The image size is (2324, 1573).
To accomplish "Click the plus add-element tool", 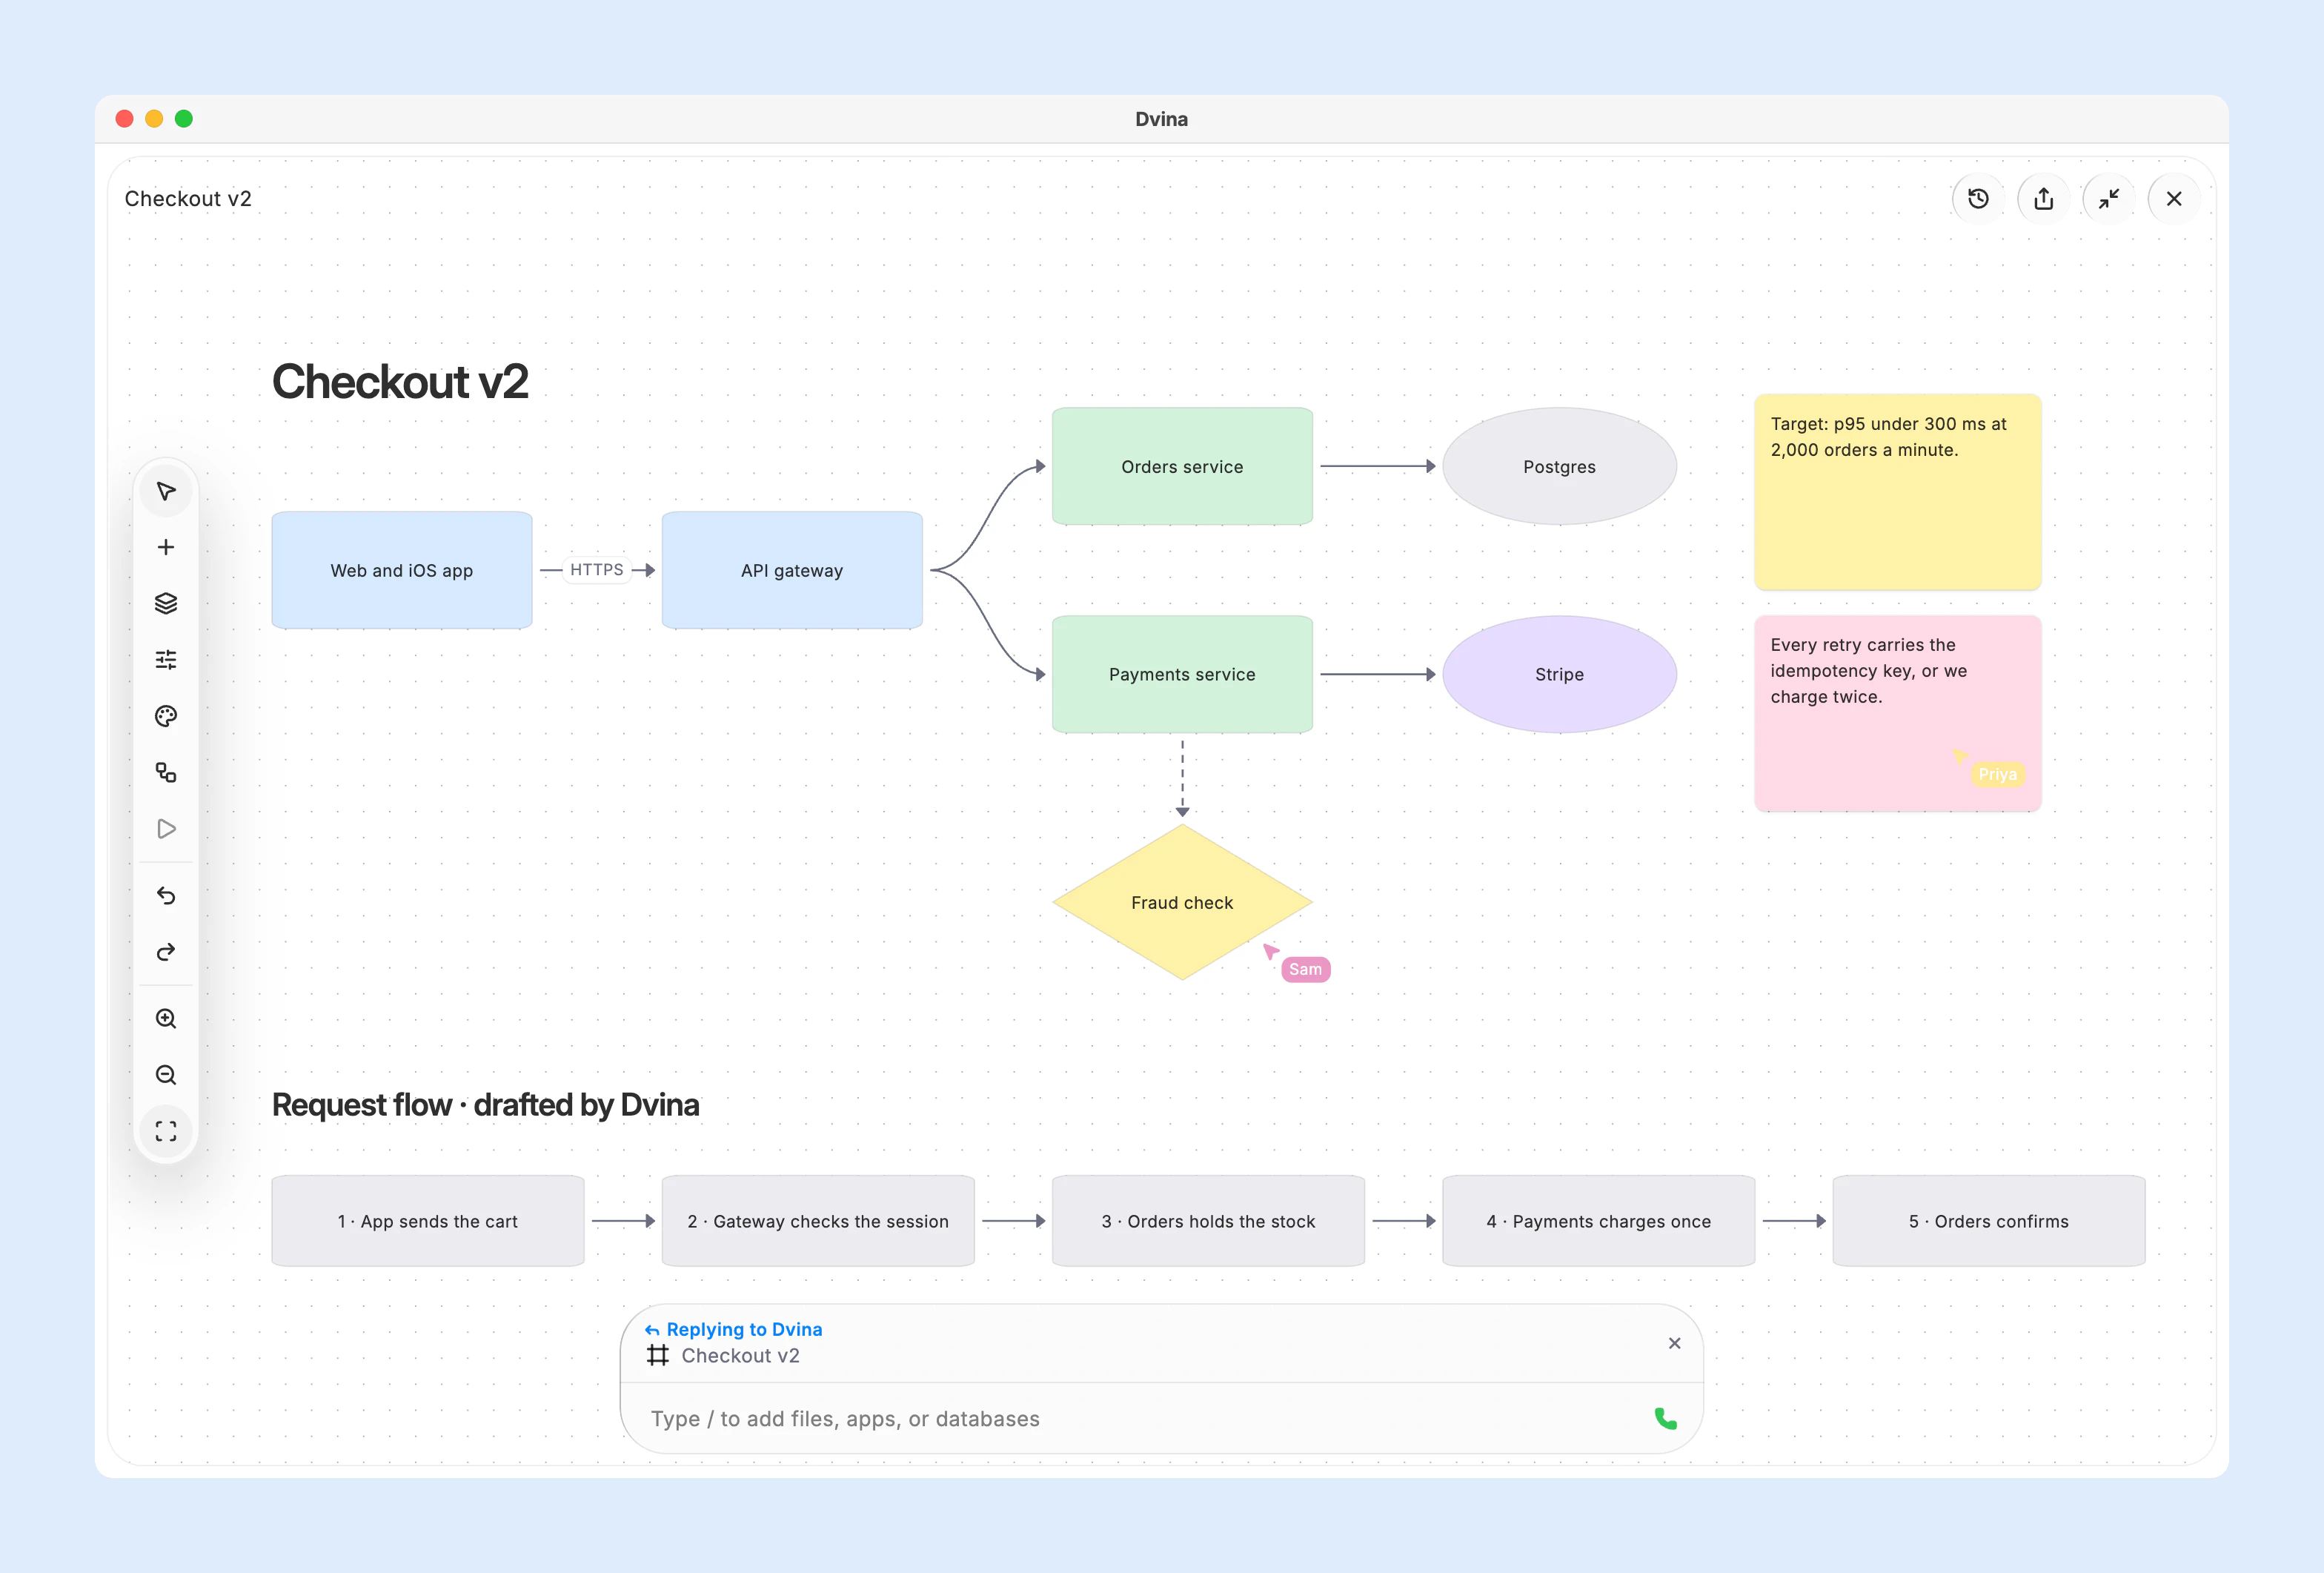I will (166, 547).
